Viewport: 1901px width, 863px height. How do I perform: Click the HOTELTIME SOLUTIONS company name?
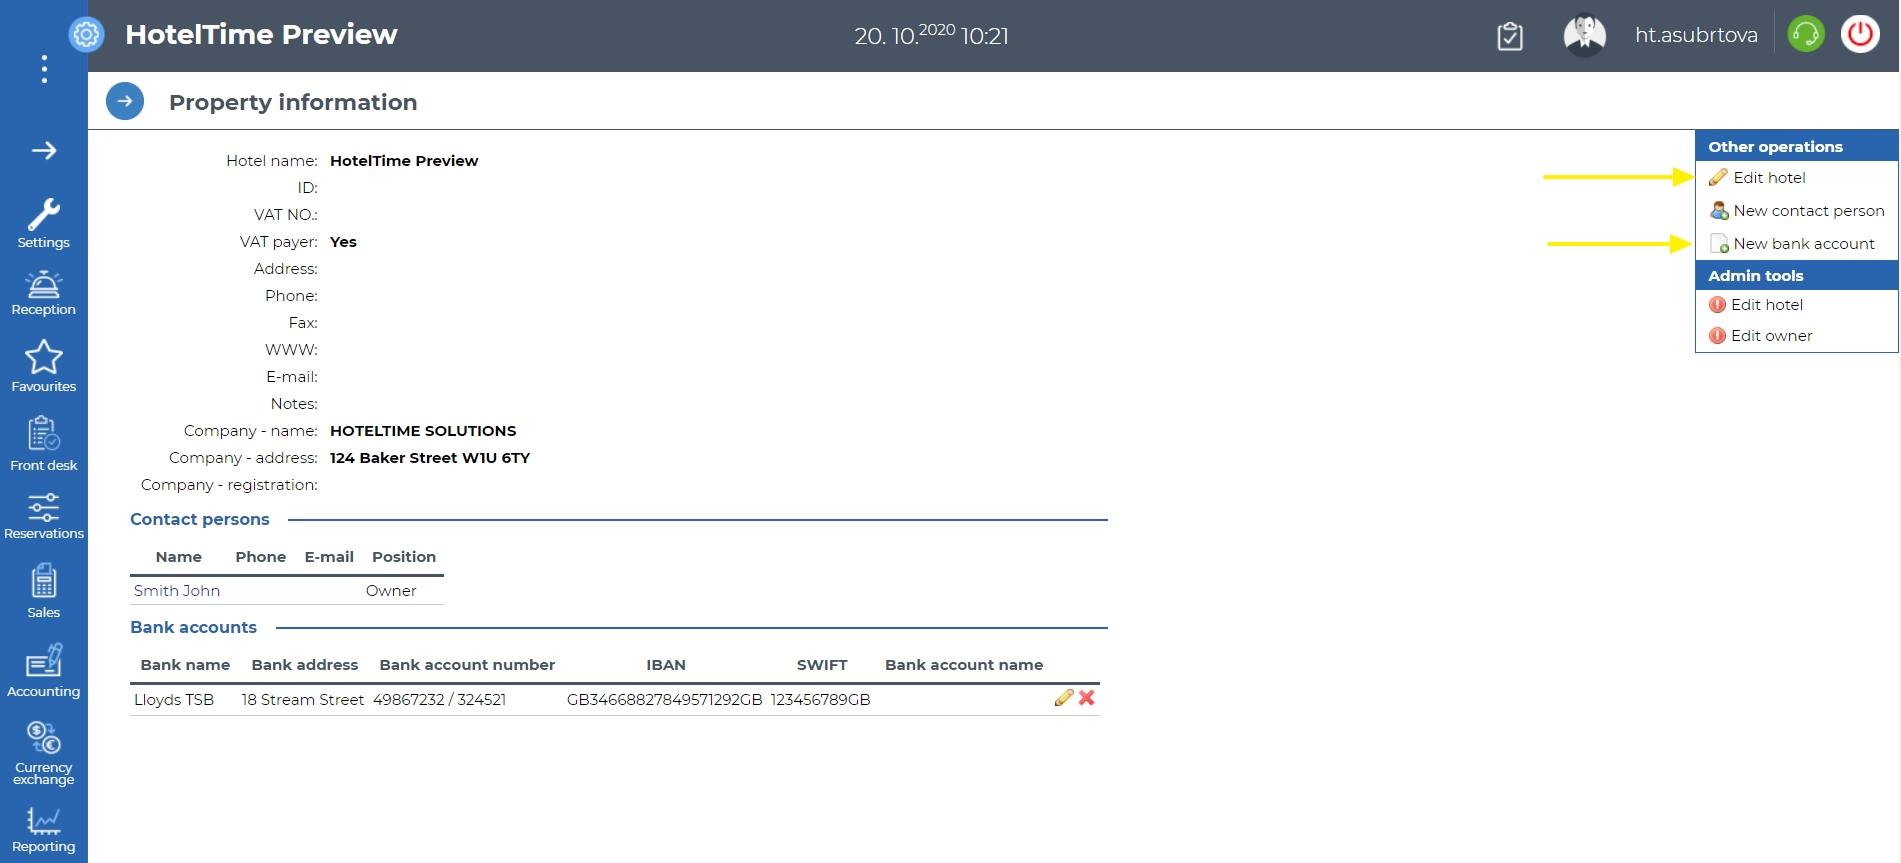pyautogui.click(x=423, y=430)
